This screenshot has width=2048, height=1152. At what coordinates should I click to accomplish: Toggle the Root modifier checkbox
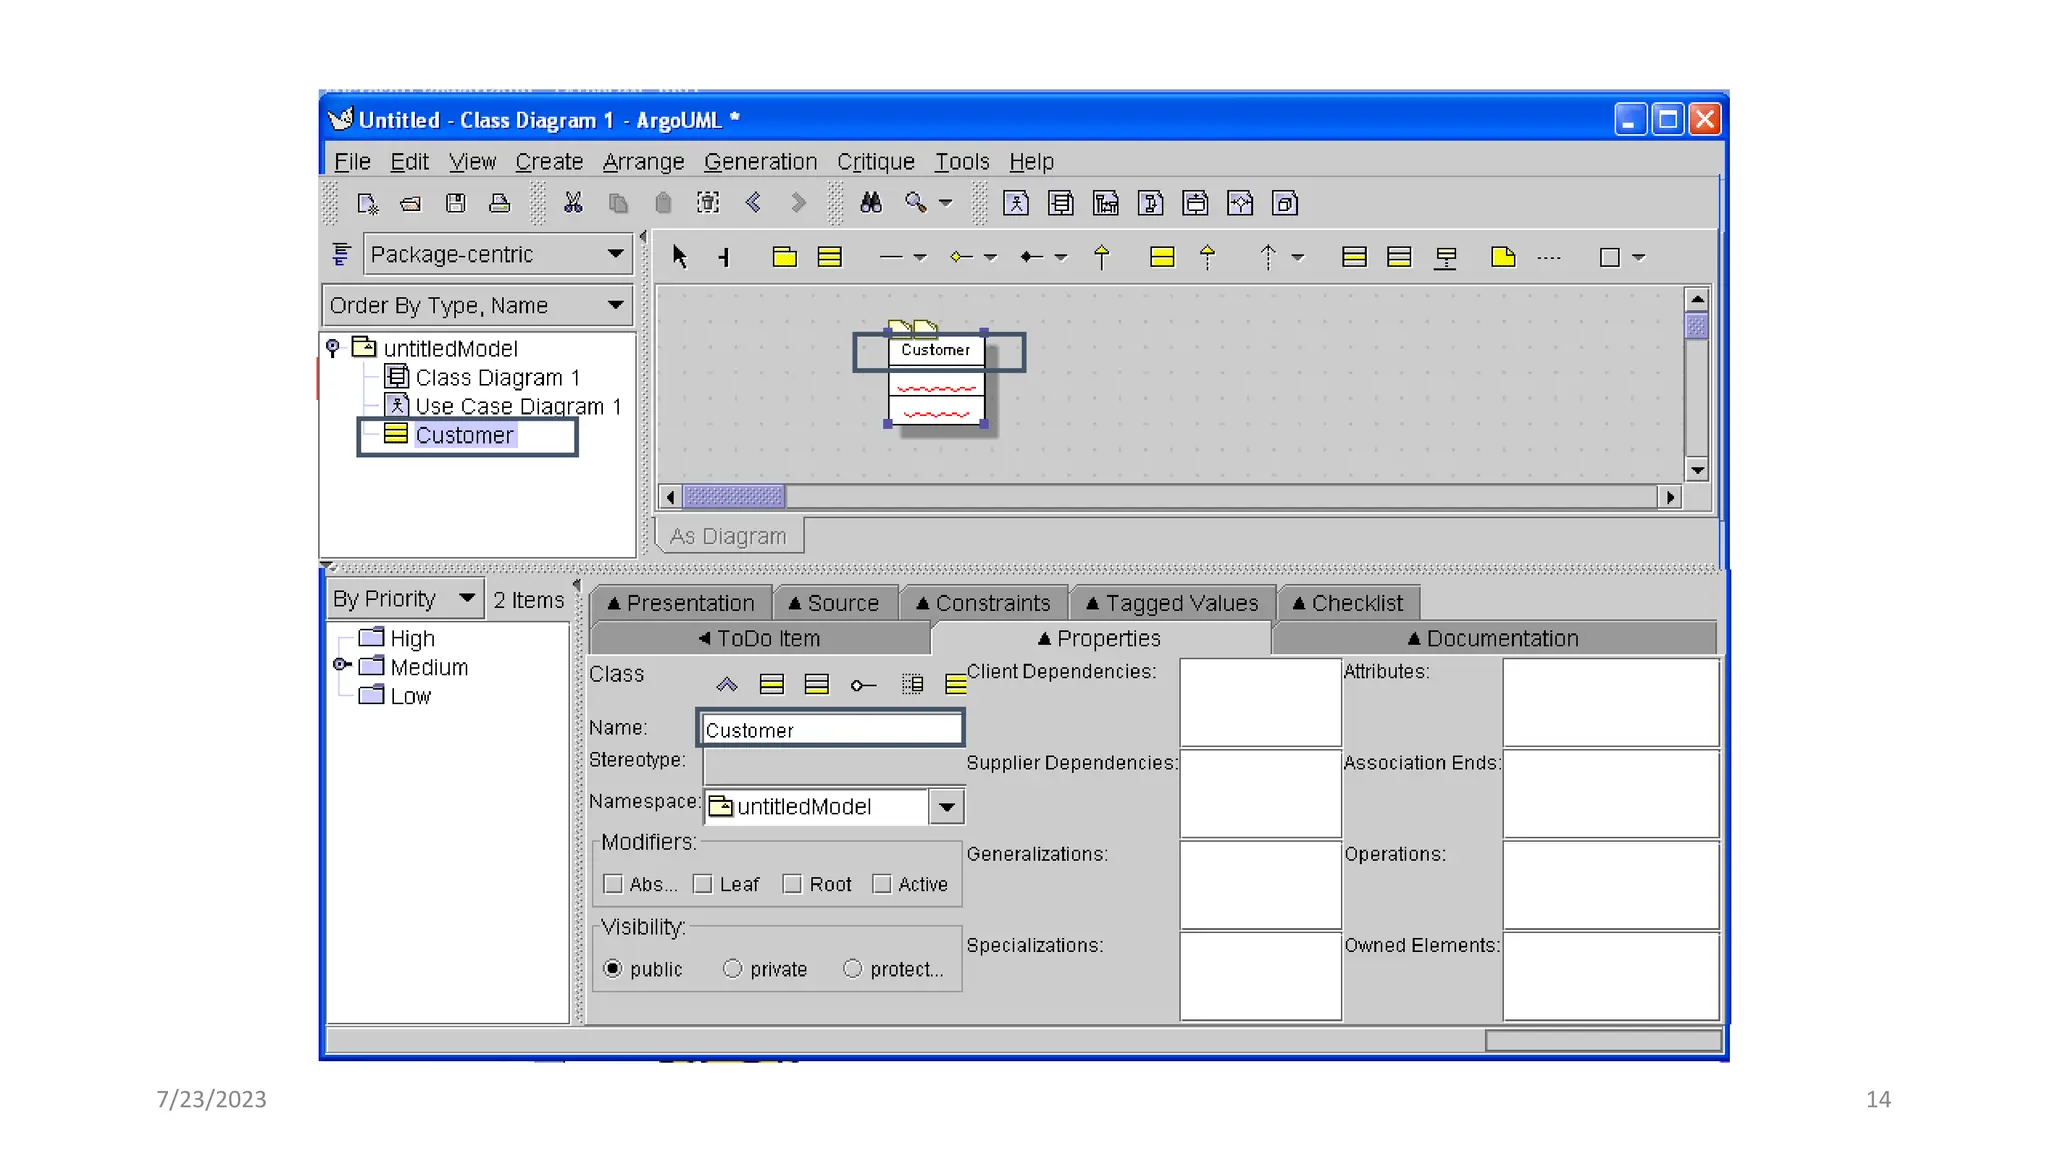[x=793, y=884]
